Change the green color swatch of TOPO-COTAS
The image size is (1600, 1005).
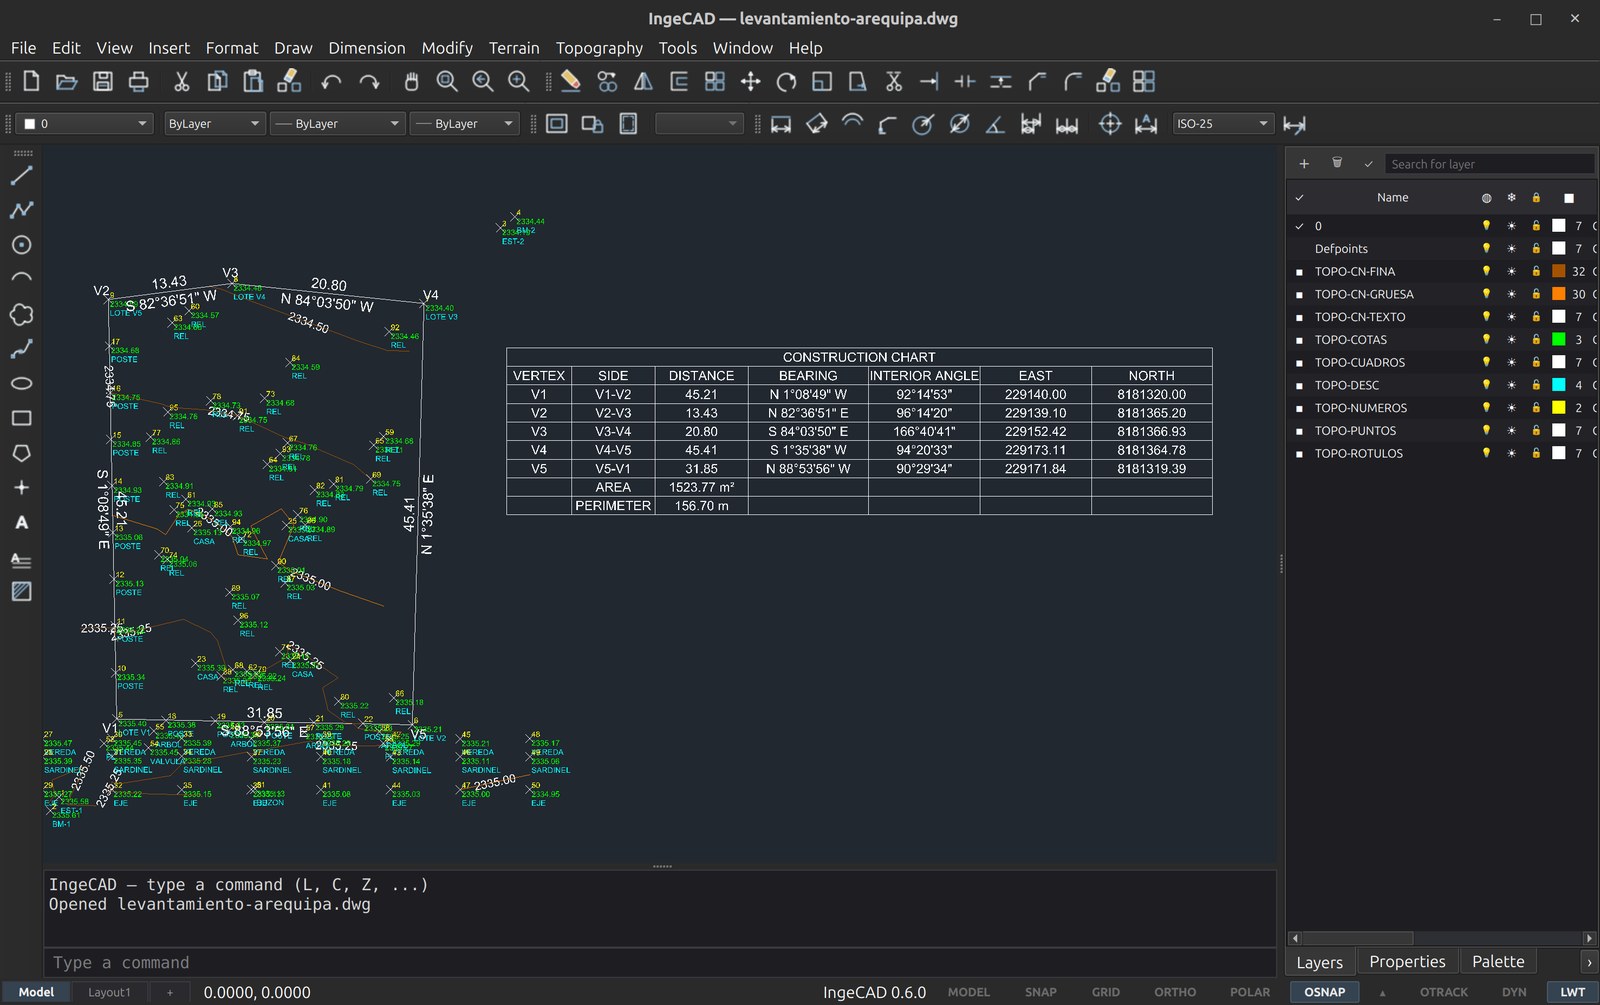click(x=1558, y=339)
